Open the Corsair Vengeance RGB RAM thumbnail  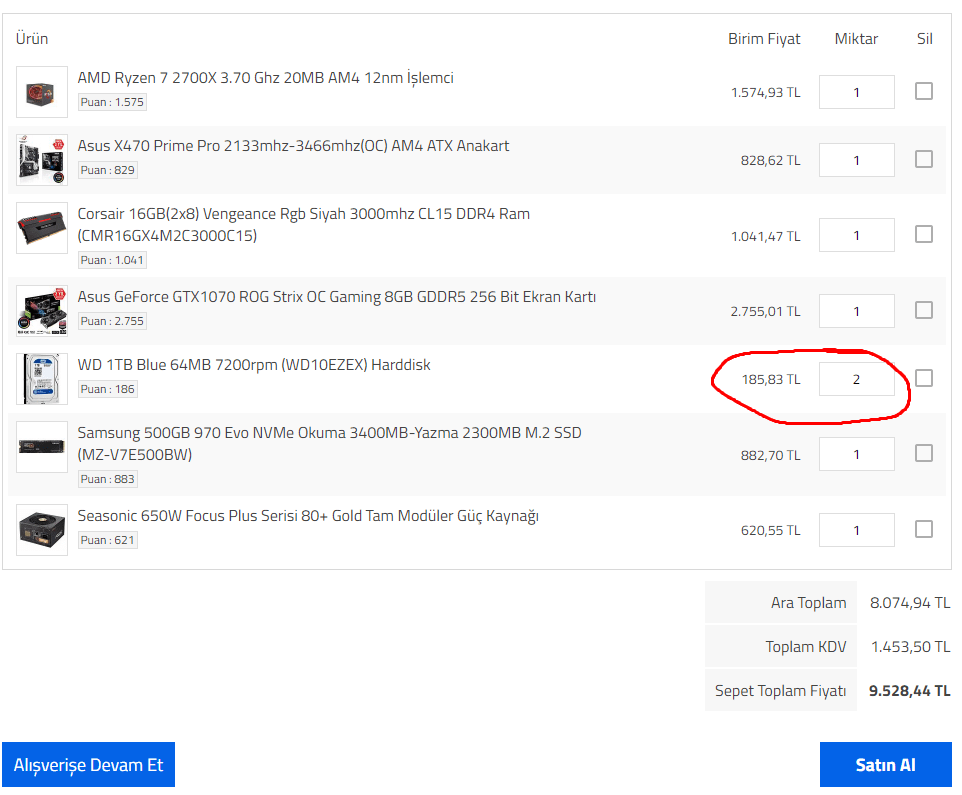42,228
